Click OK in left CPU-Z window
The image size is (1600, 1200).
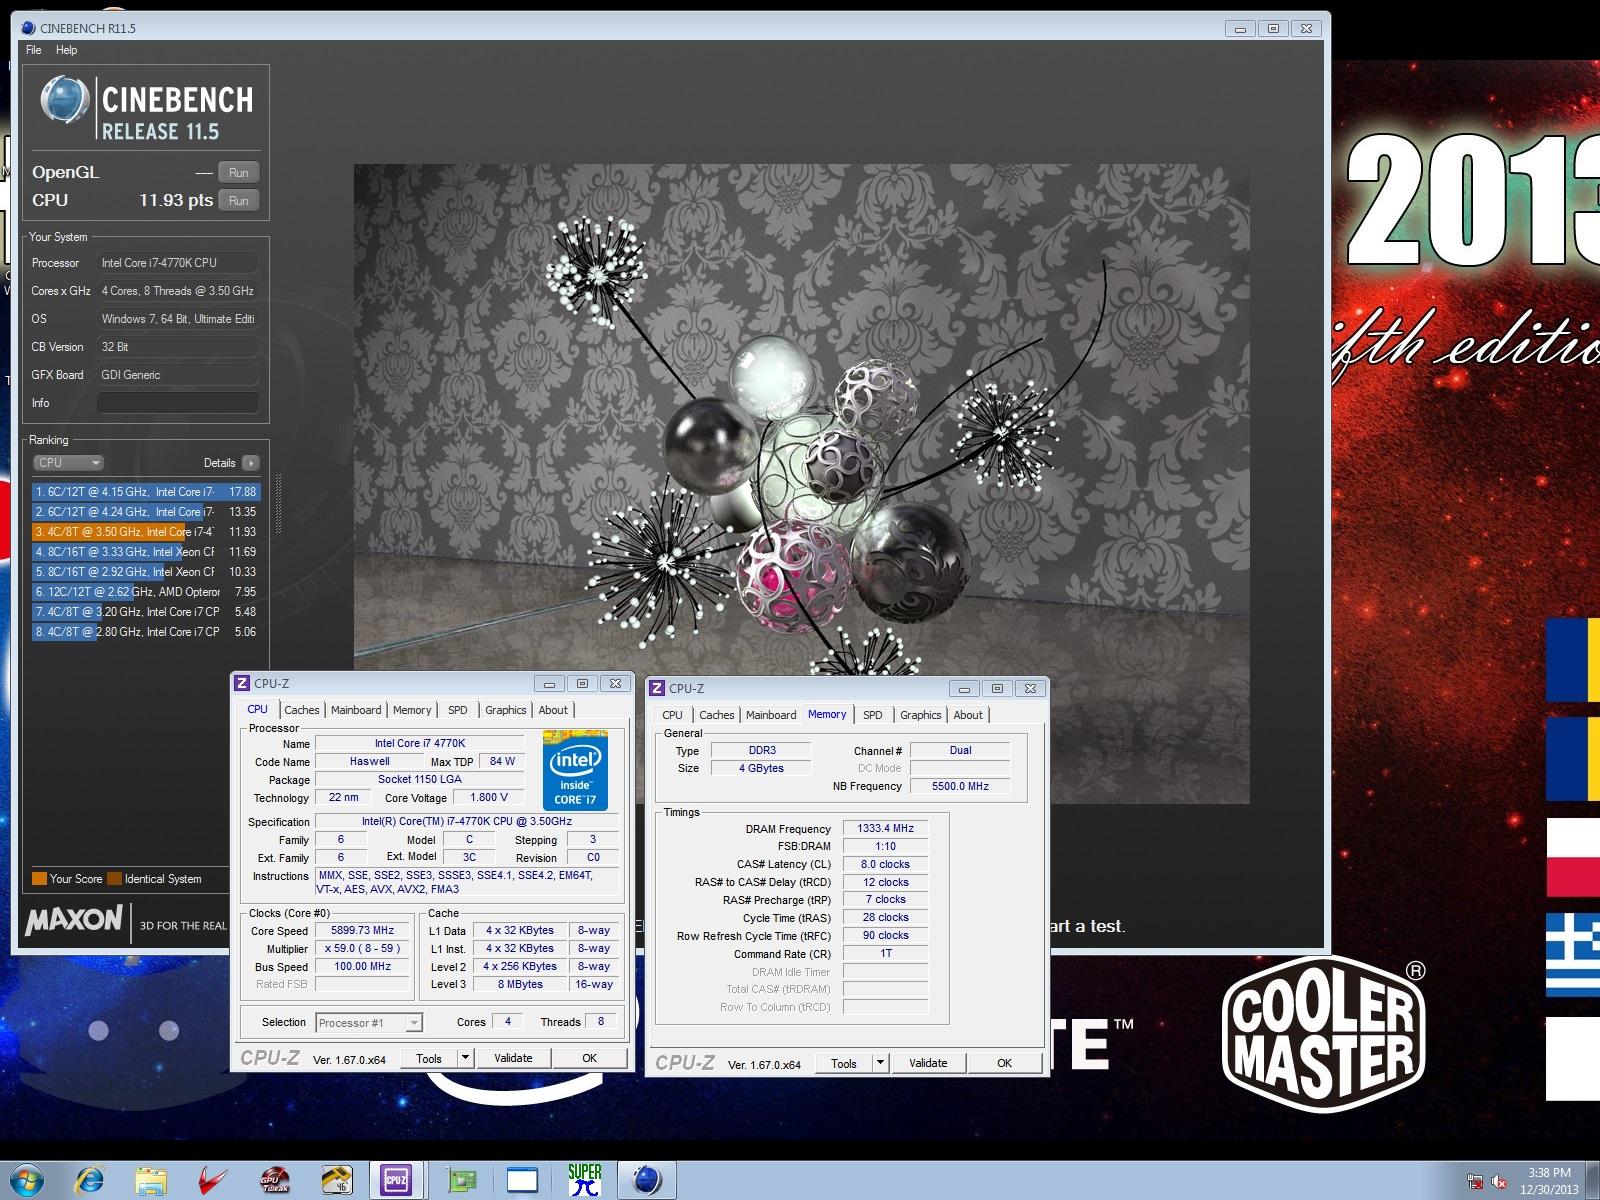pyautogui.click(x=590, y=1058)
